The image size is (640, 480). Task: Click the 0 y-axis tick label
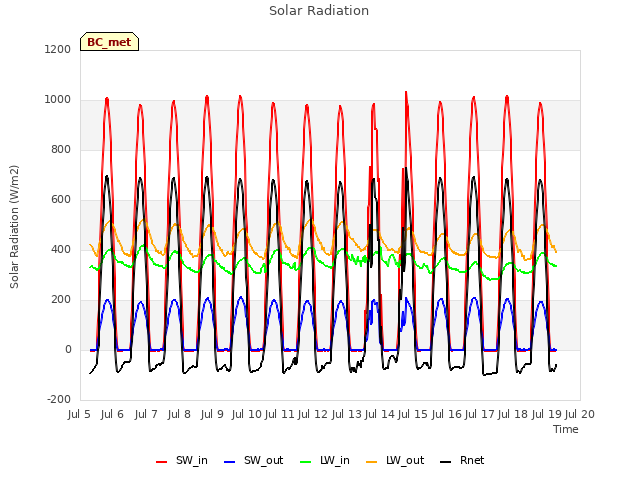coord(68,349)
